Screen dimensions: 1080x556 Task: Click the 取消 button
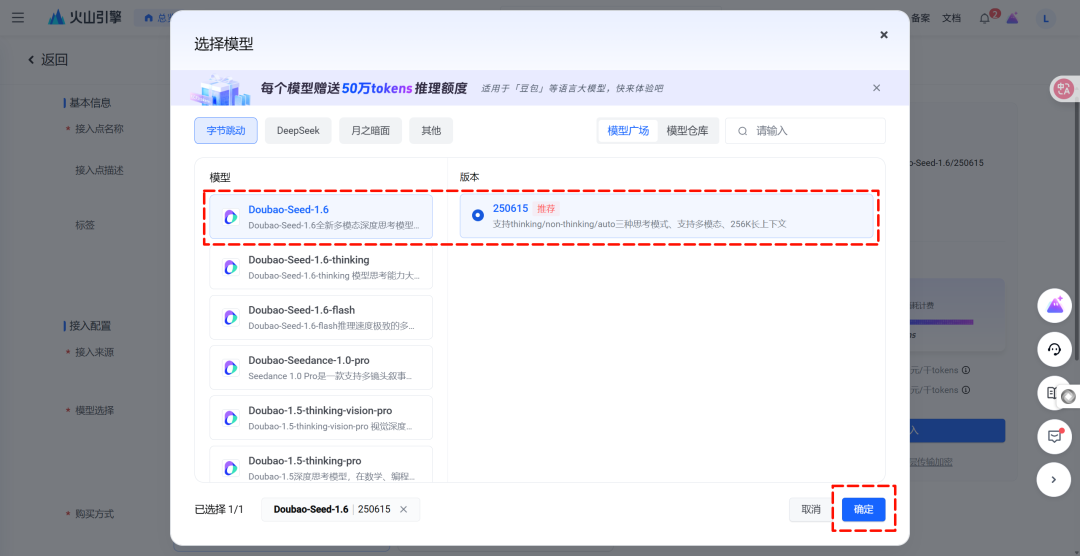[811, 510]
